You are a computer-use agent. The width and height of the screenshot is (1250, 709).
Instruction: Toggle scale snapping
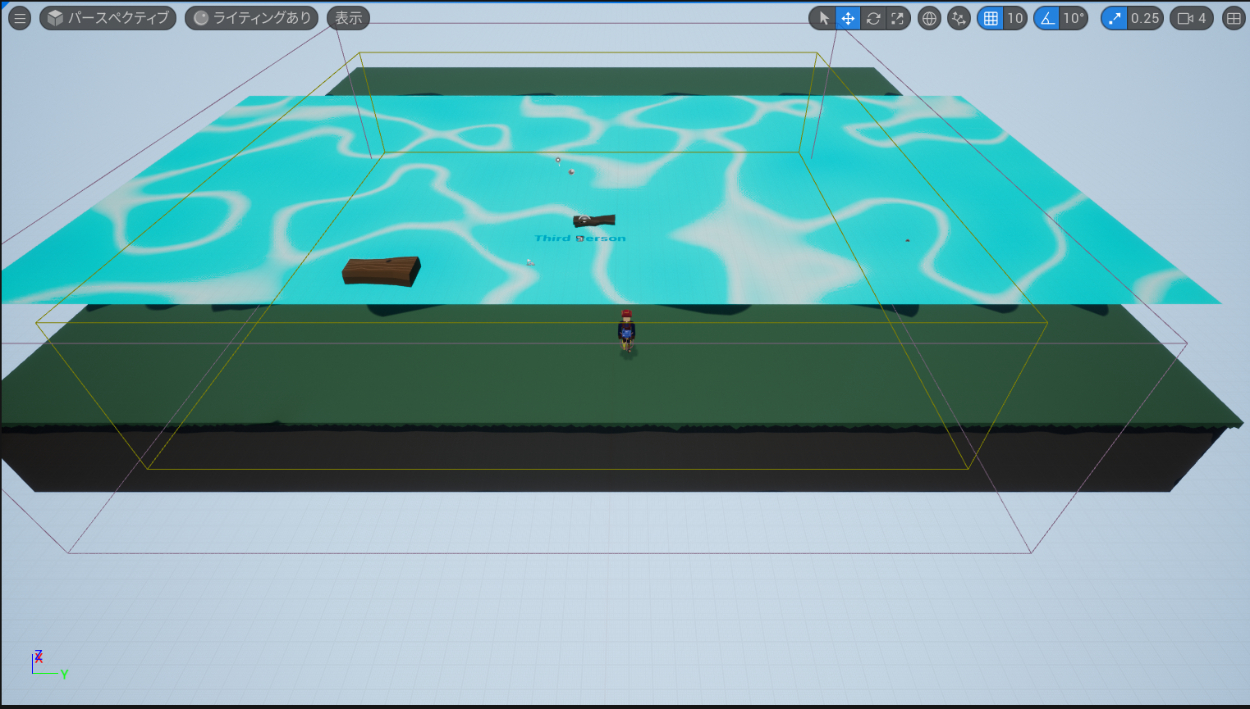click(x=1114, y=18)
